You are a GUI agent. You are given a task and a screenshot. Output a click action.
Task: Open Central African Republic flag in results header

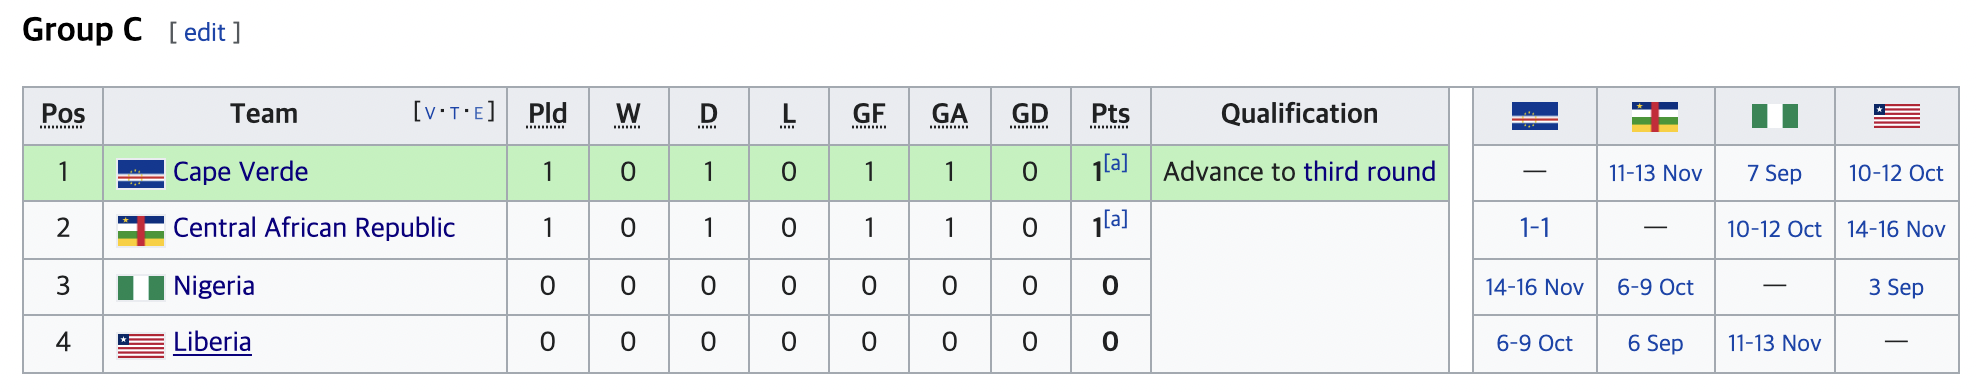click(x=1654, y=116)
